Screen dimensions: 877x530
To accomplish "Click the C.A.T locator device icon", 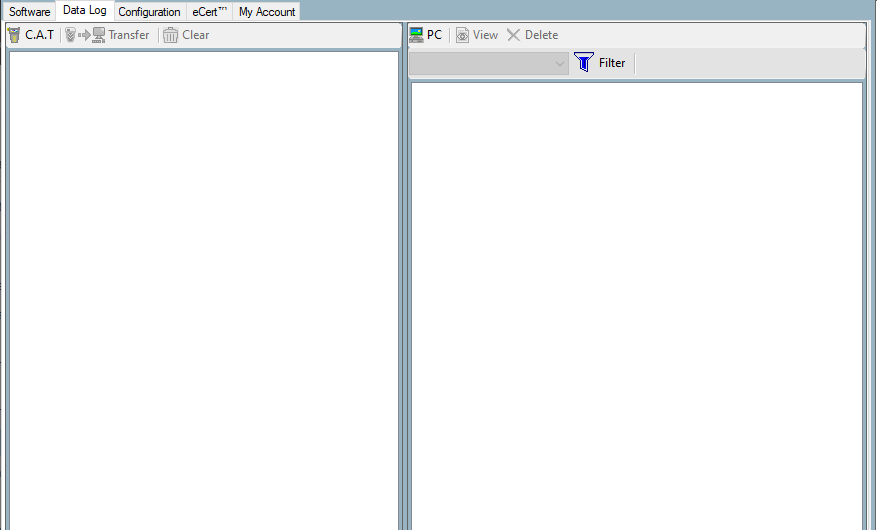I will coord(14,35).
